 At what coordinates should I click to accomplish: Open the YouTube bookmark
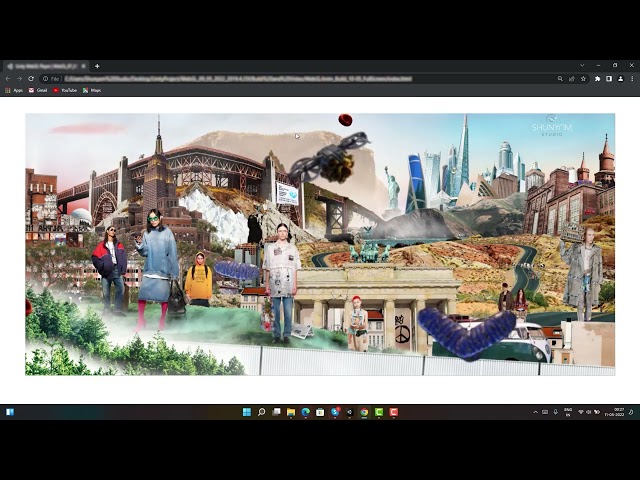click(x=65, y=91)
